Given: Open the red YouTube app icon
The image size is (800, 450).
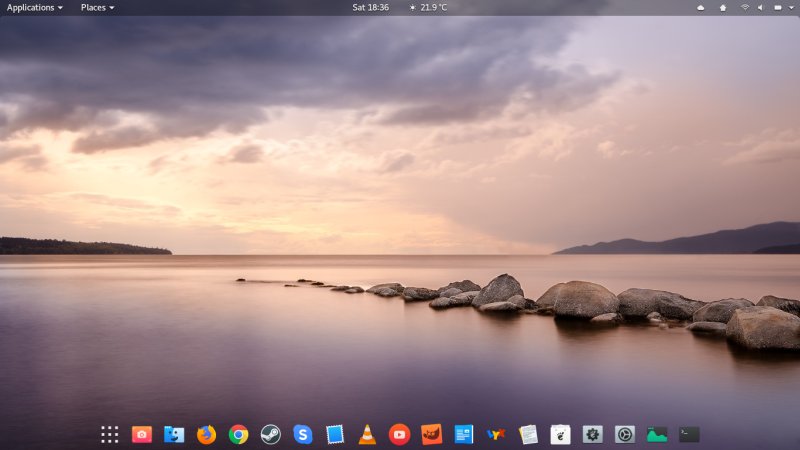Looking at the screenshot, I should [399, 434].
